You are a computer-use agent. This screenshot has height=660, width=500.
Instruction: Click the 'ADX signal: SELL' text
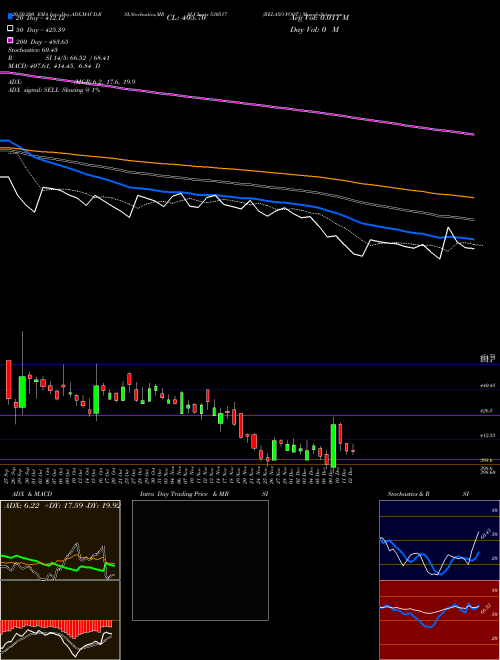coord(34,90)
